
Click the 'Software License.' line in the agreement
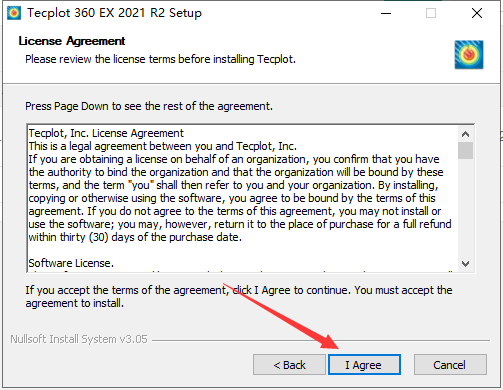click(71, 263)
